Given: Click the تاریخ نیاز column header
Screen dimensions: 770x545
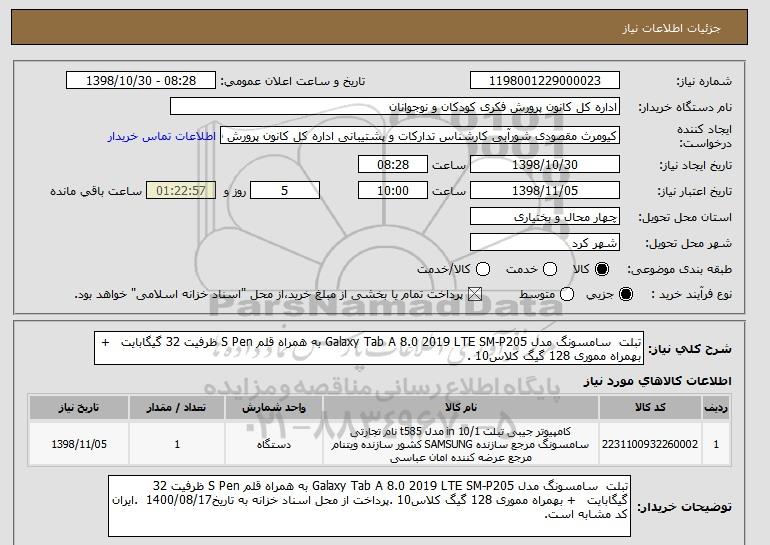Looking at the screenshot, I should 79,408.
